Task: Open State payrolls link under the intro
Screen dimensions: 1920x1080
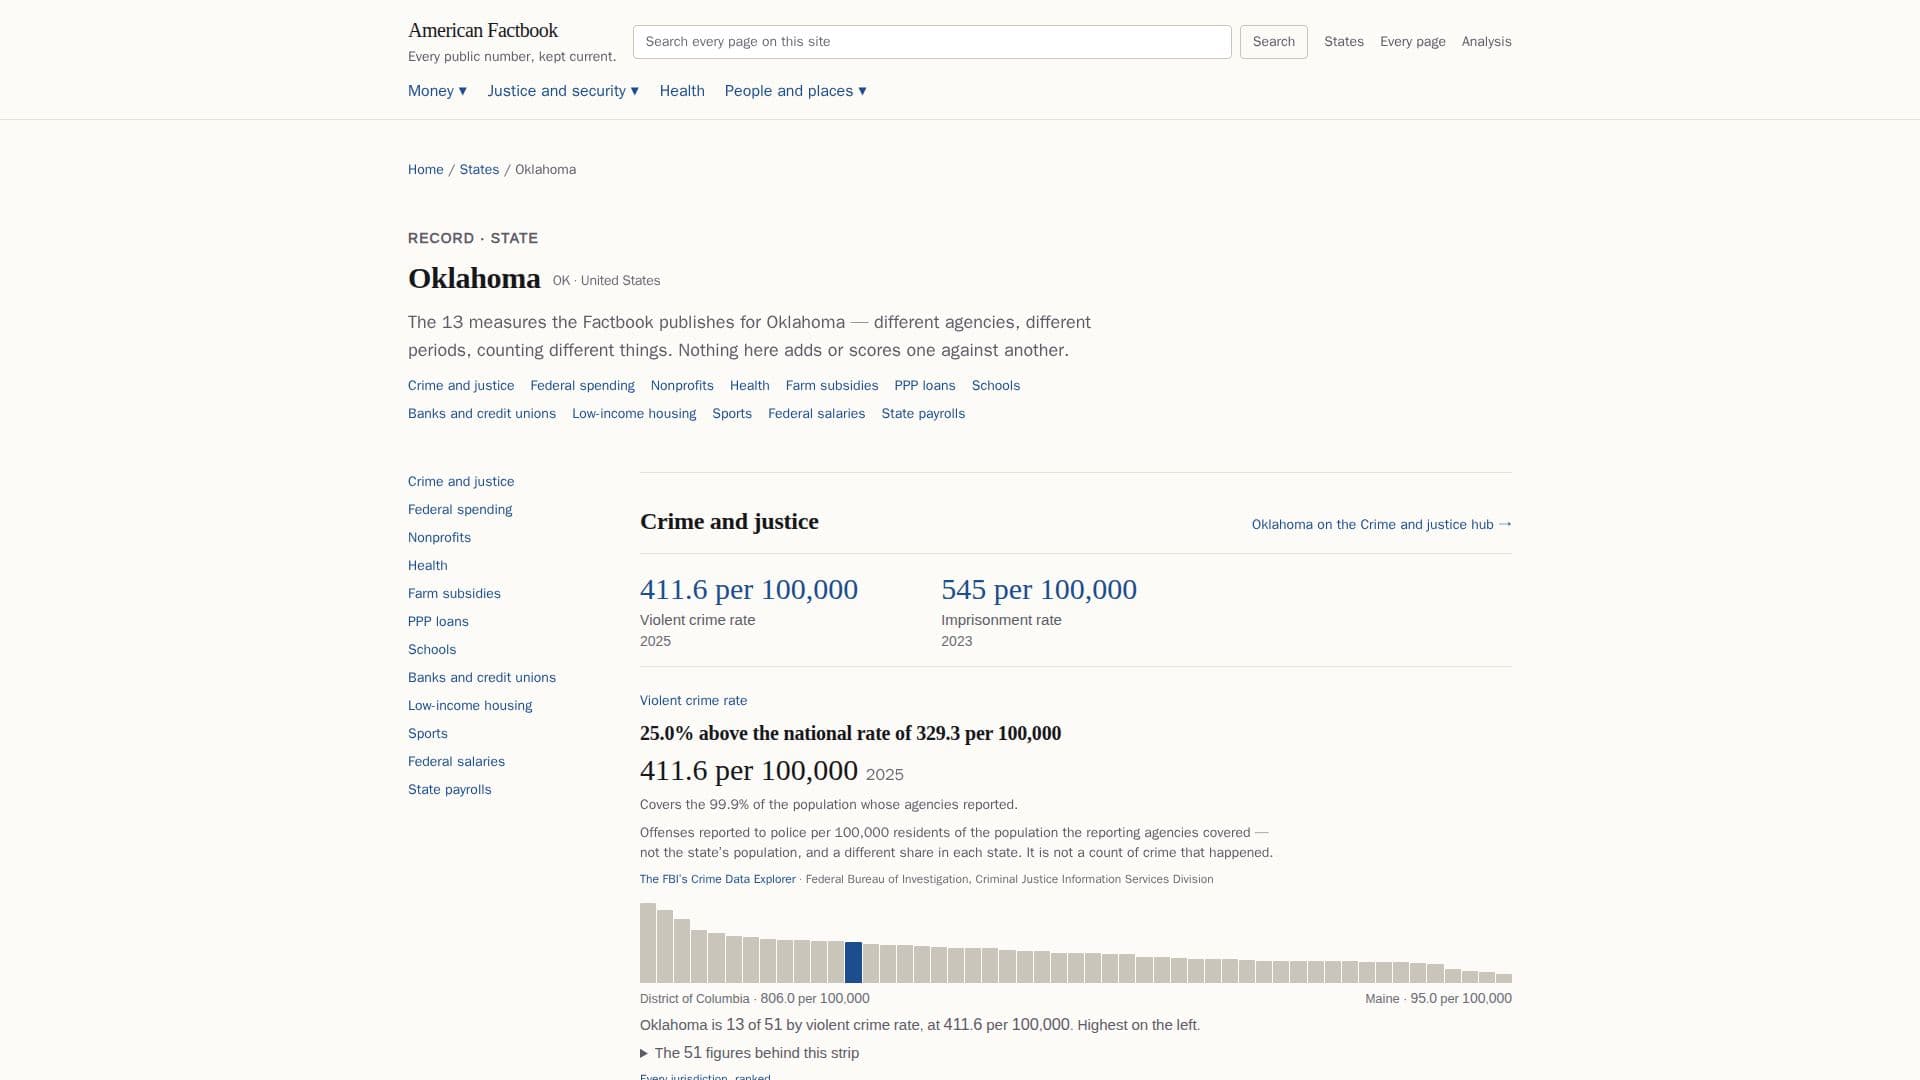Action: coord(923,414)
